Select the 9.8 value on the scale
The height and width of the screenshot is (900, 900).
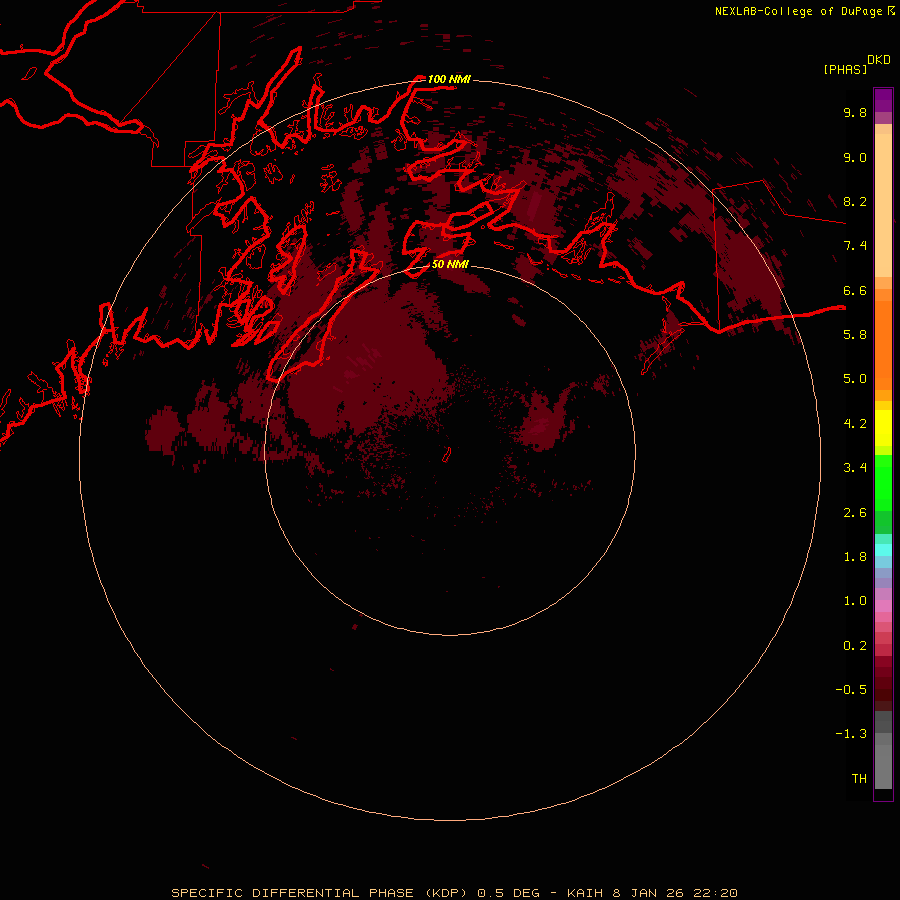(x=855, y=112)
